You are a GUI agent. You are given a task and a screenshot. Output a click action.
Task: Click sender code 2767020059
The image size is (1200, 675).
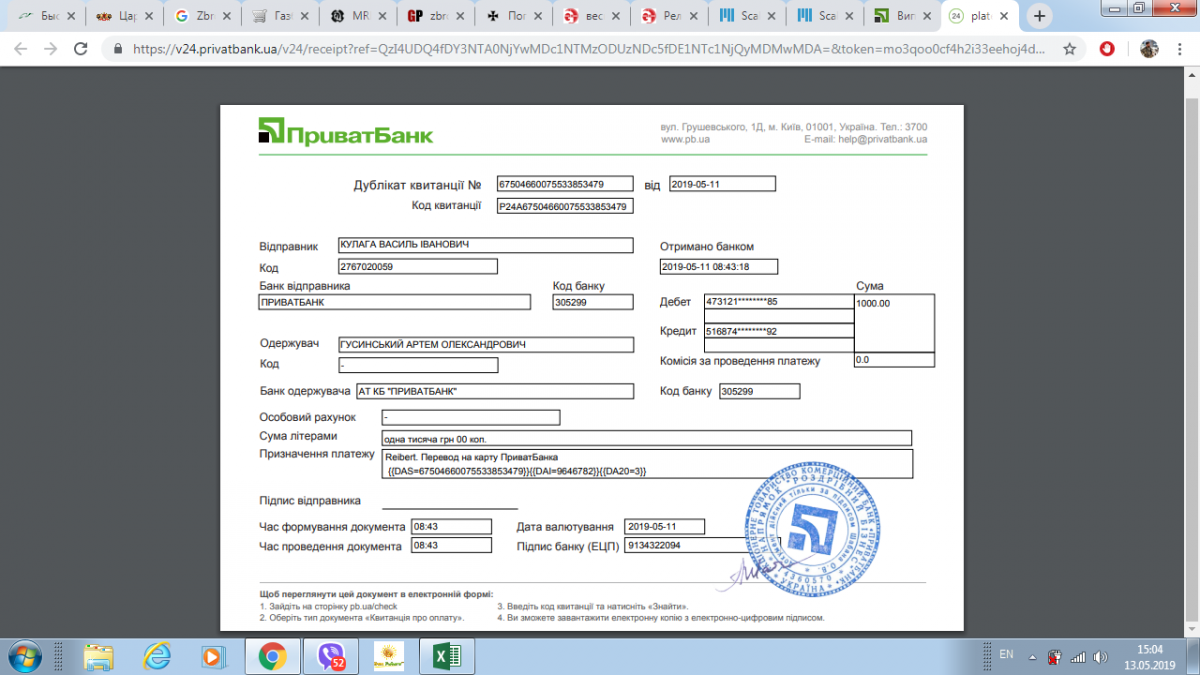click(417, 266)
